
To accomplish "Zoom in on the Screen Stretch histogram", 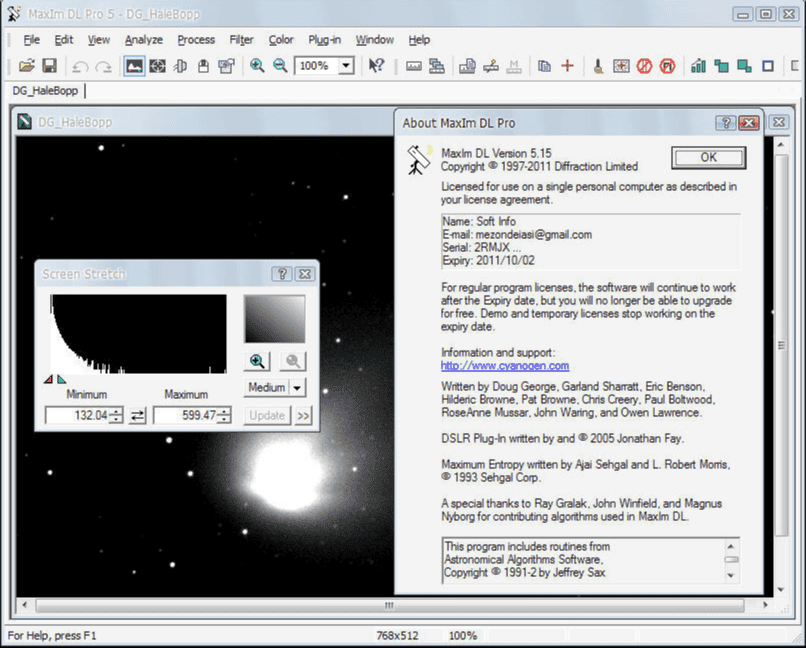I will coord(257,361).
